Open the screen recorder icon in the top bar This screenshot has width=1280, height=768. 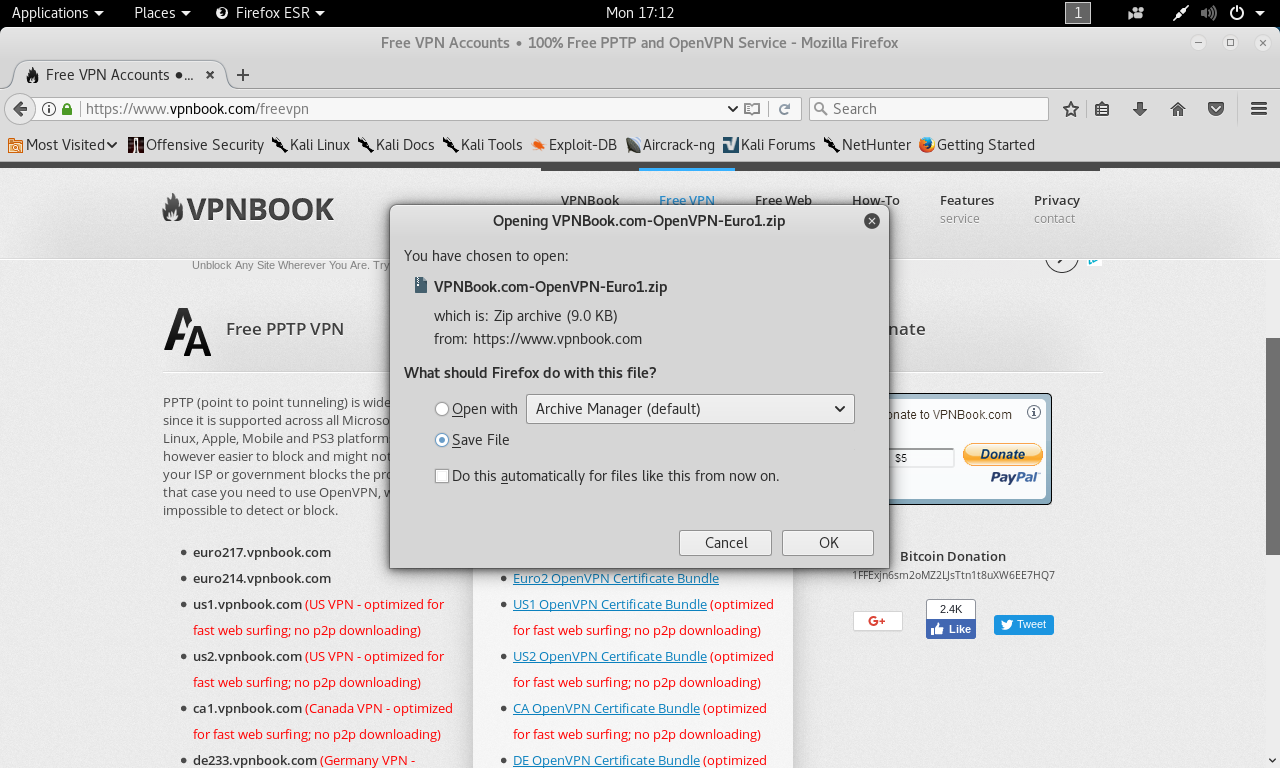[1135, 13]
